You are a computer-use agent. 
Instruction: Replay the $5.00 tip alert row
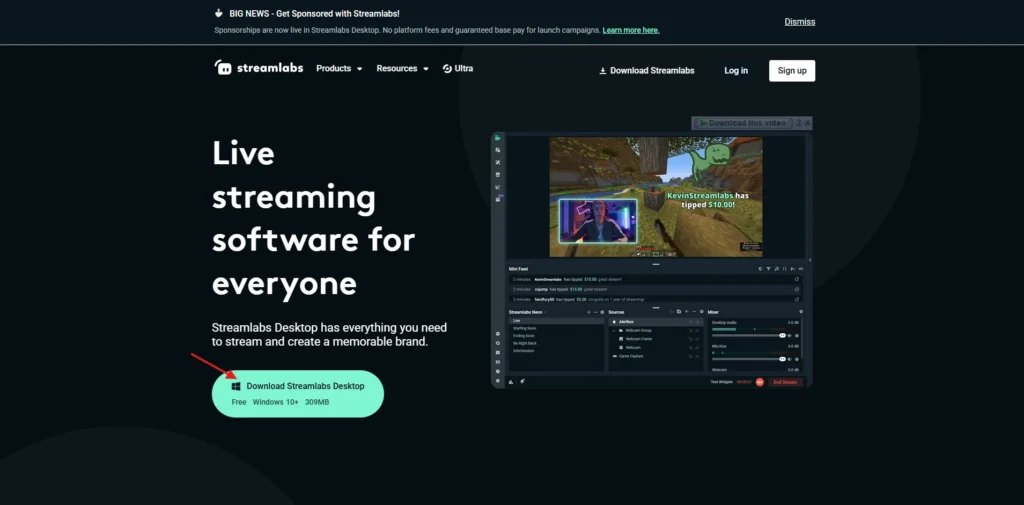(797, 299)
